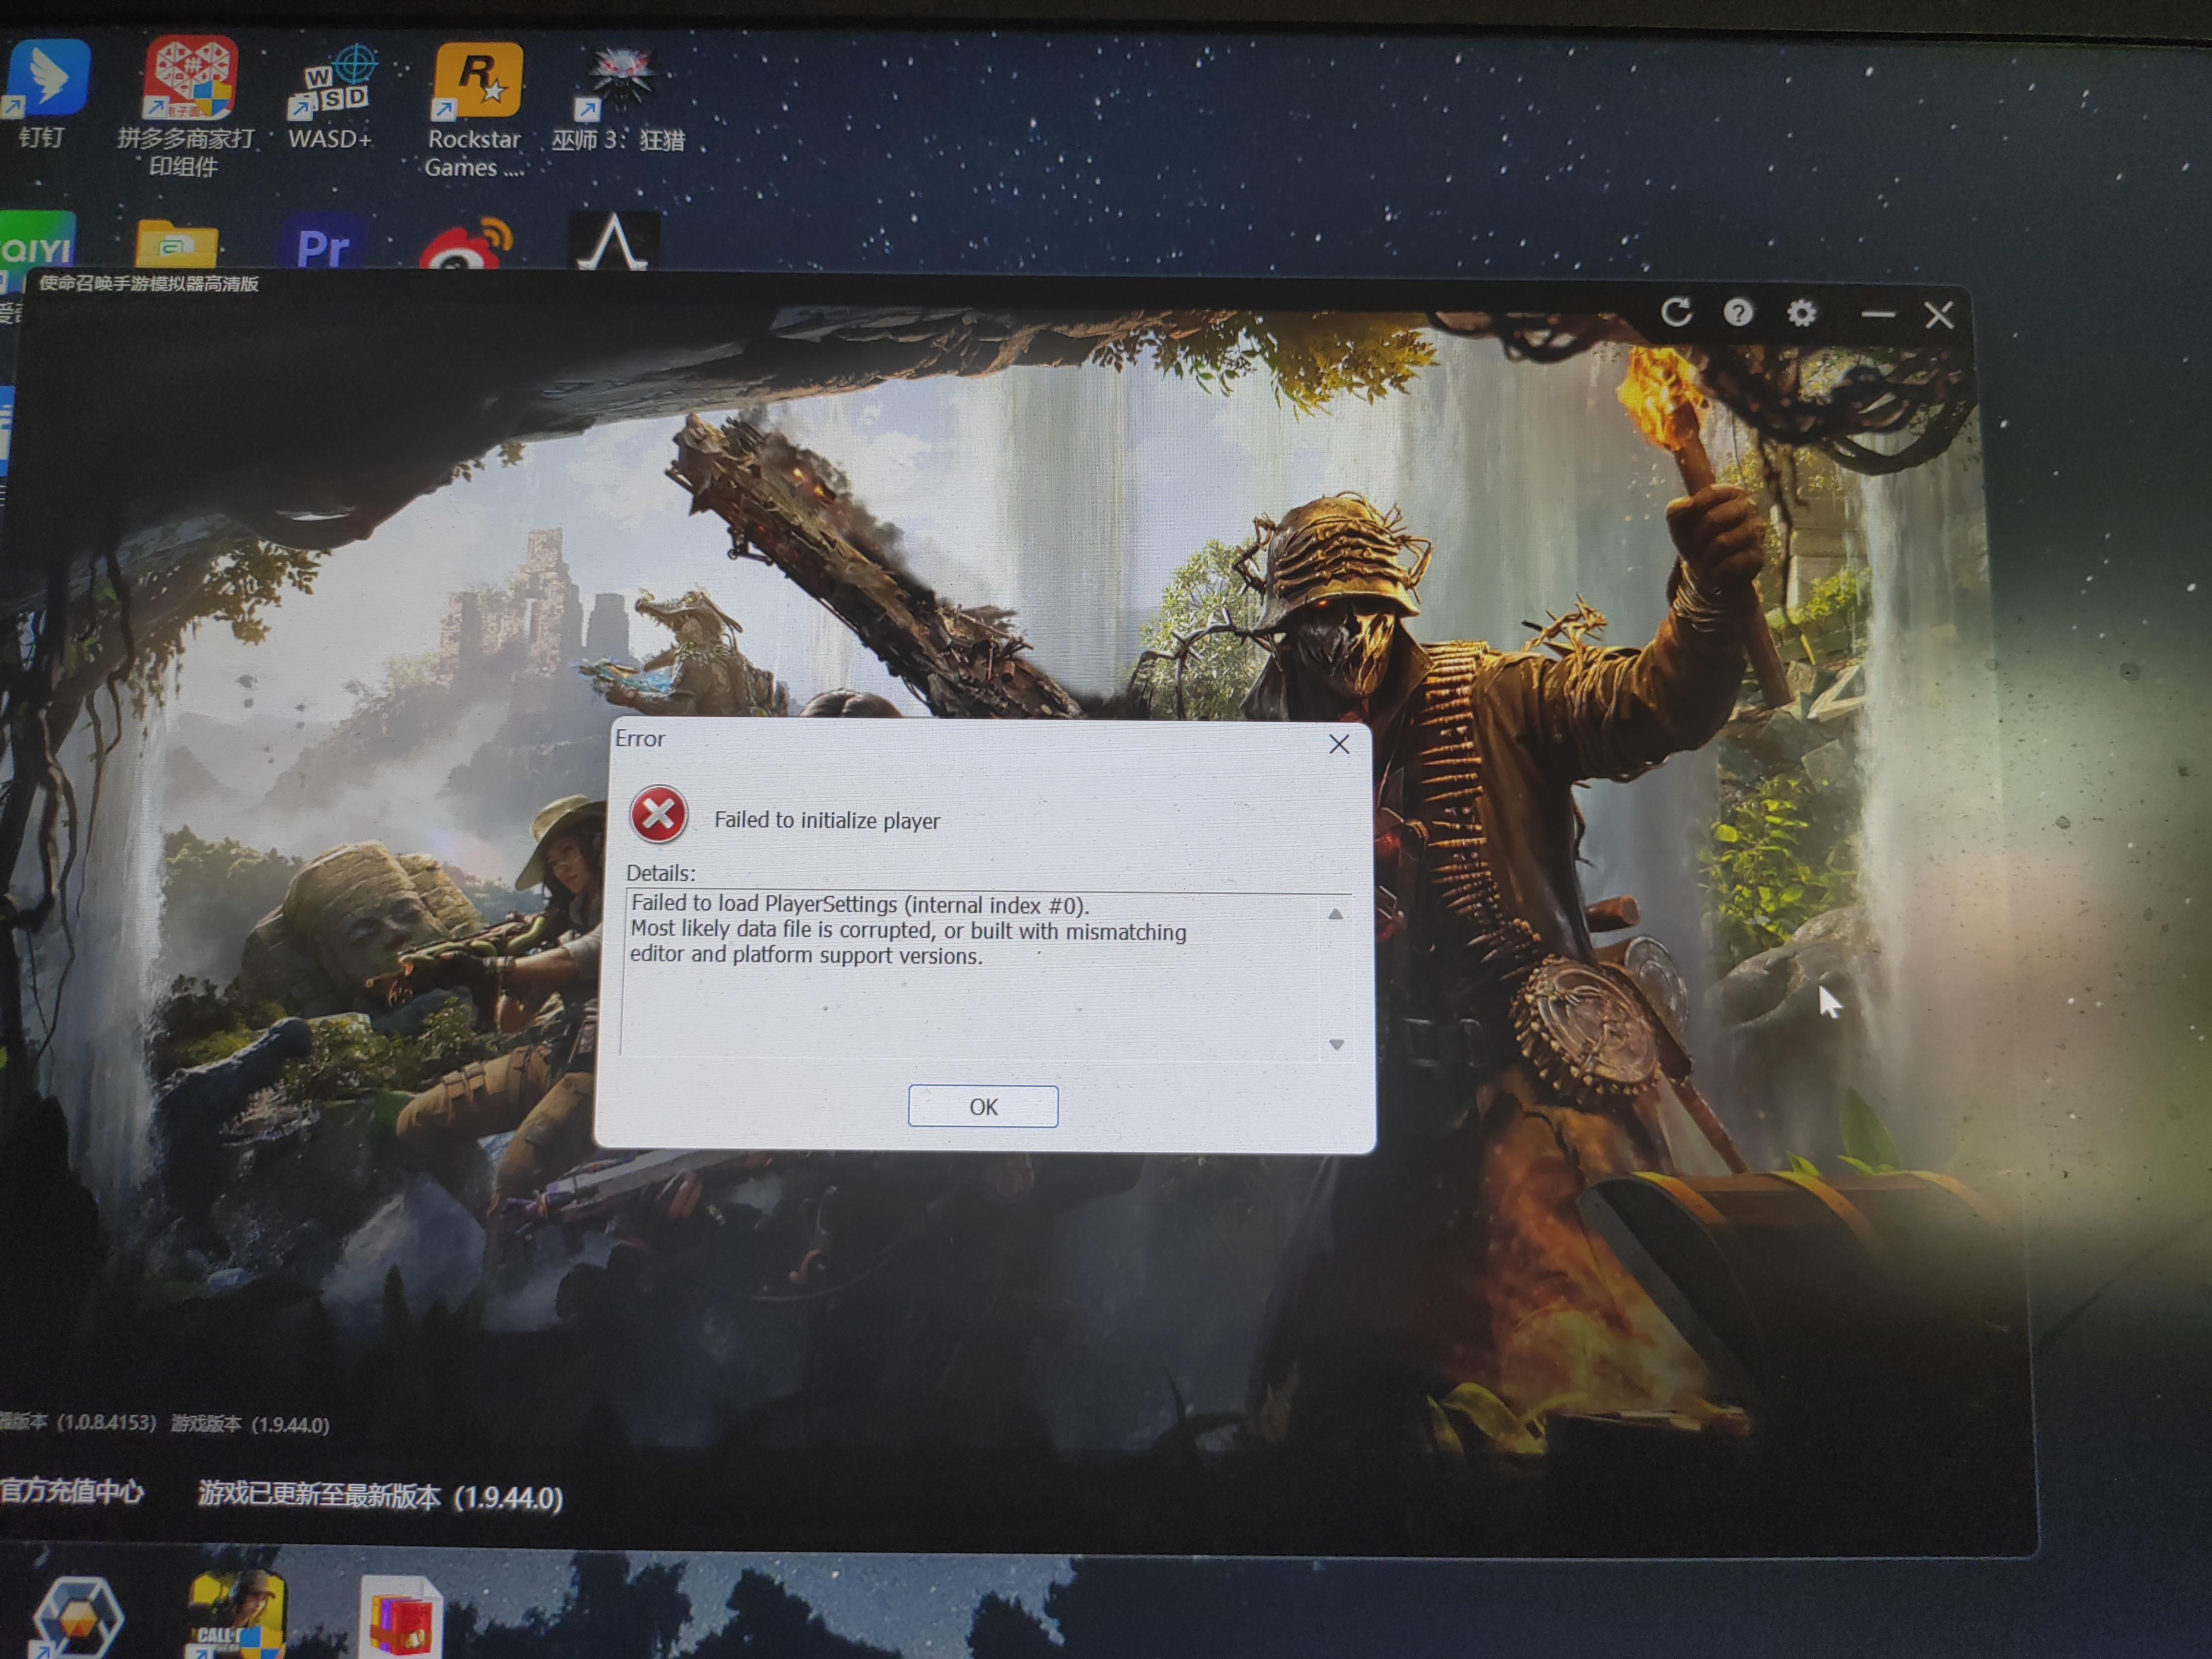
Task: Click the 使命召唤手游模拟器高清版 window title
Action: (149, 284)
